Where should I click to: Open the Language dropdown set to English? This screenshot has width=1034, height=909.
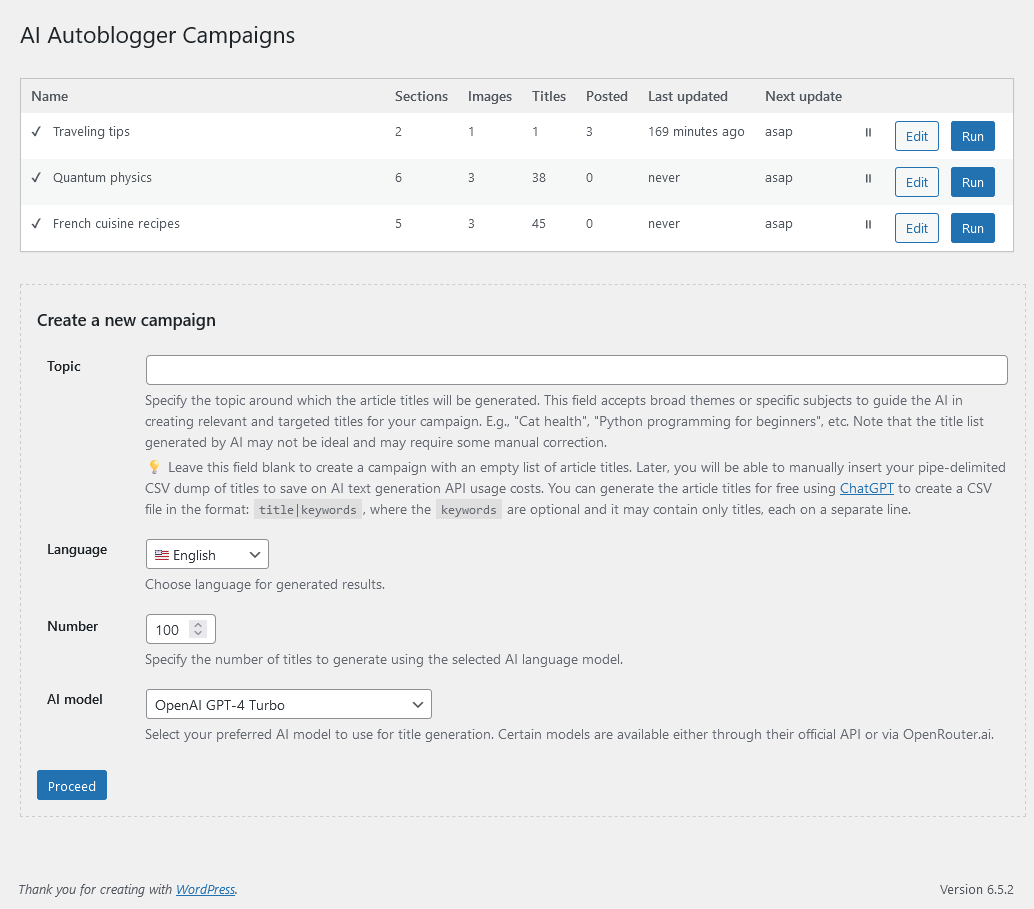coord(207,554)
